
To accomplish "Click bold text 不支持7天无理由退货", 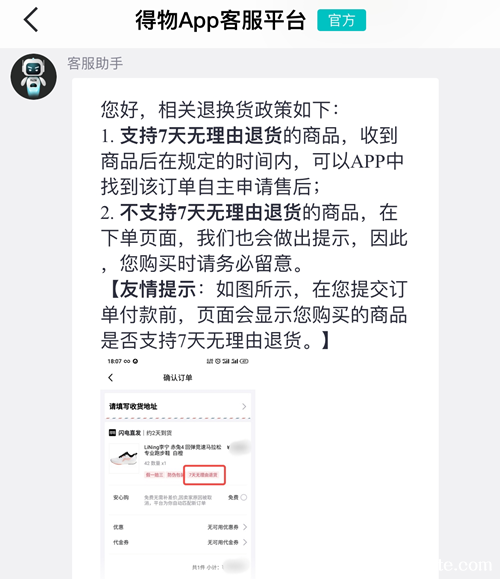I will coord(211,213).
